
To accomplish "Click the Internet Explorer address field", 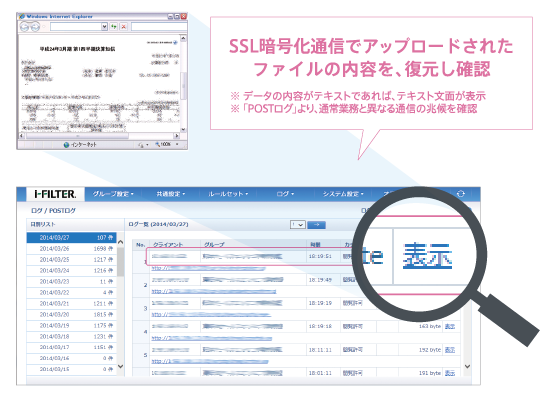I will [76, 27].
